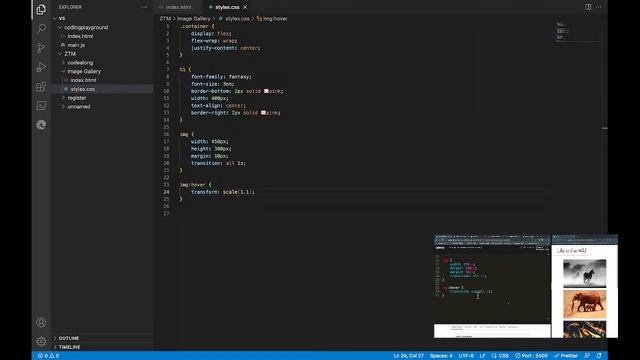Click the '.container {' selector line
Screen dimensions: 640x360
click(197, 26)
